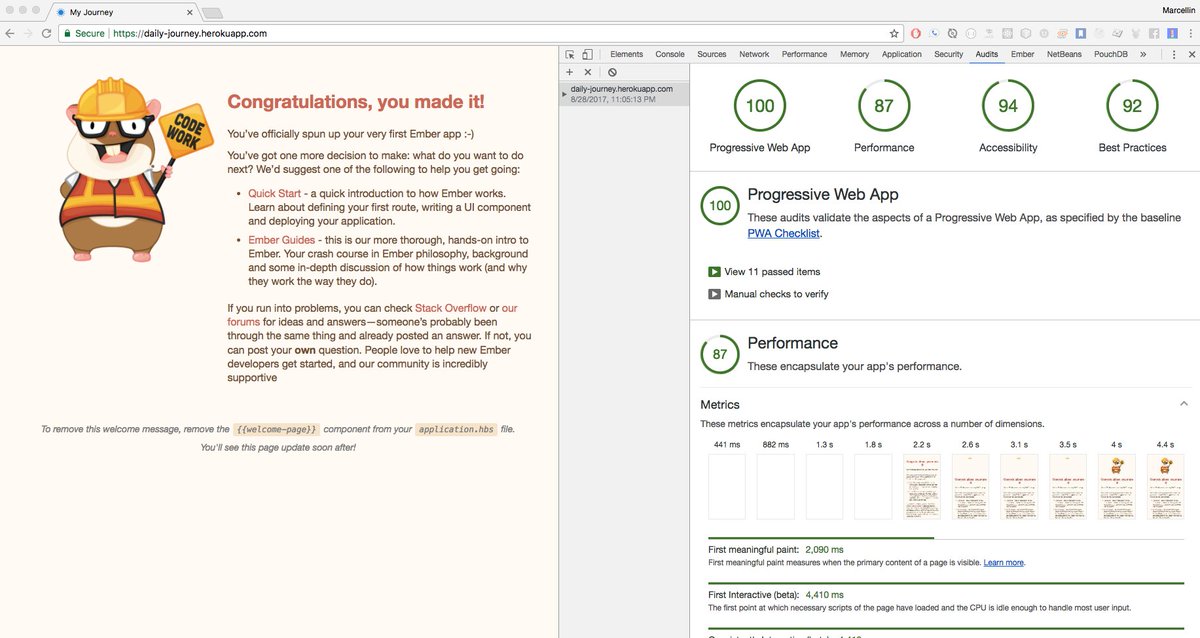The height and width of the screenshot is (638, 1200).
Task: Click the circular arrows extension icon
Action: click(952, 33)
